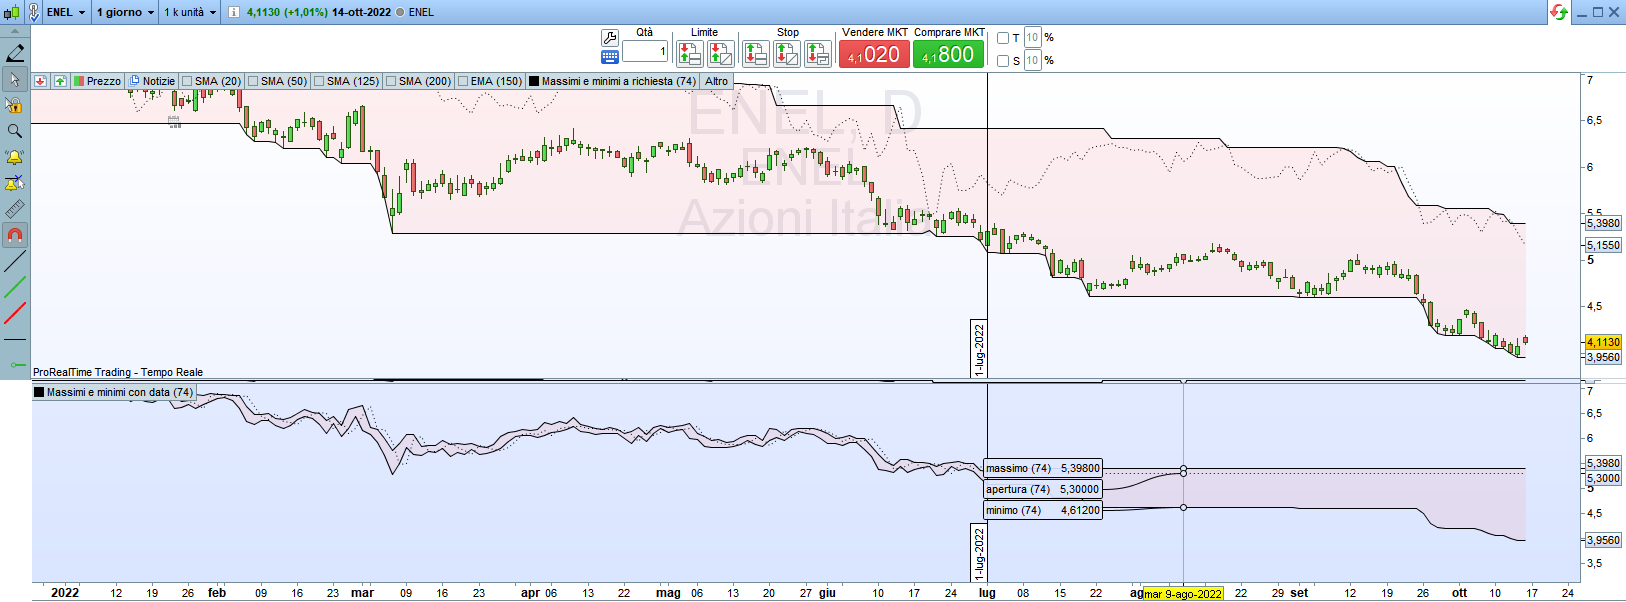
Task: Click the third Stop order icon
Action: pos(818,53)
